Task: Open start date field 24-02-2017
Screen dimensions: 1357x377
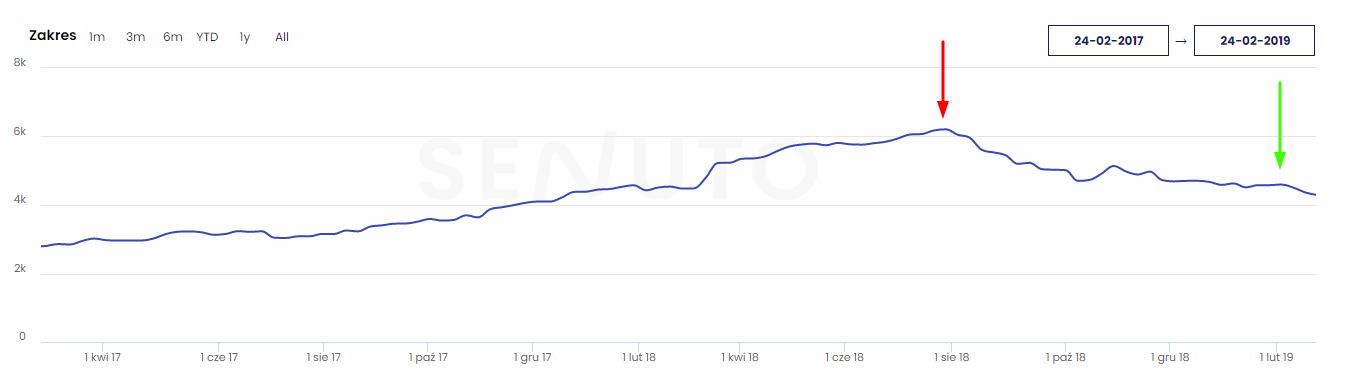Action: click(x=1108, y=41)
